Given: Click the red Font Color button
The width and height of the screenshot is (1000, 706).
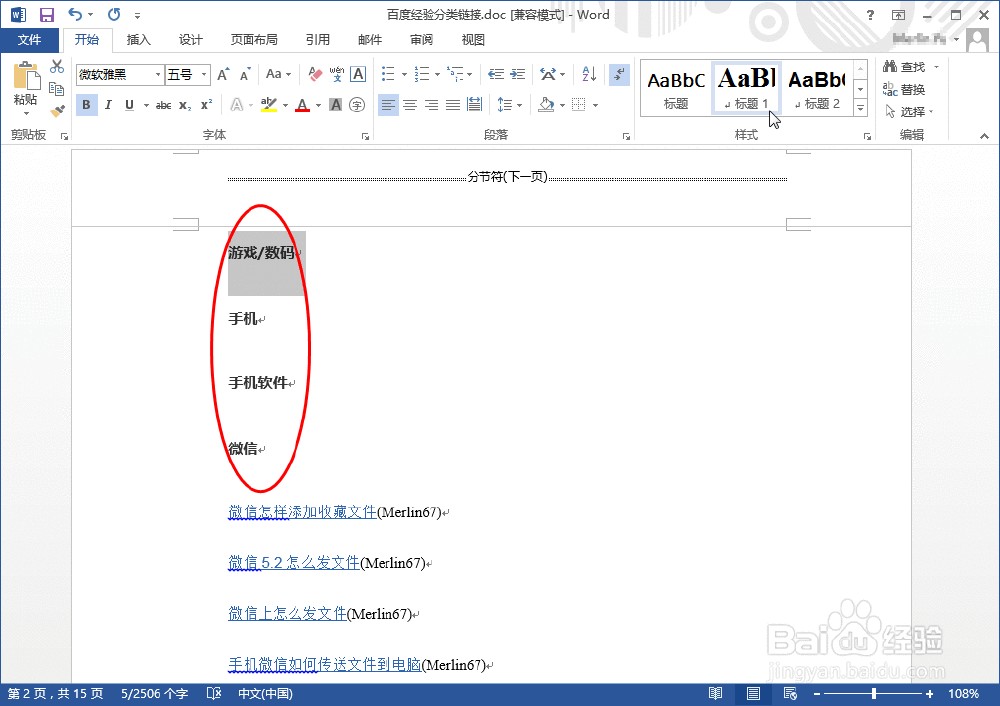Looking at the screenshot, I should (302, 105).
